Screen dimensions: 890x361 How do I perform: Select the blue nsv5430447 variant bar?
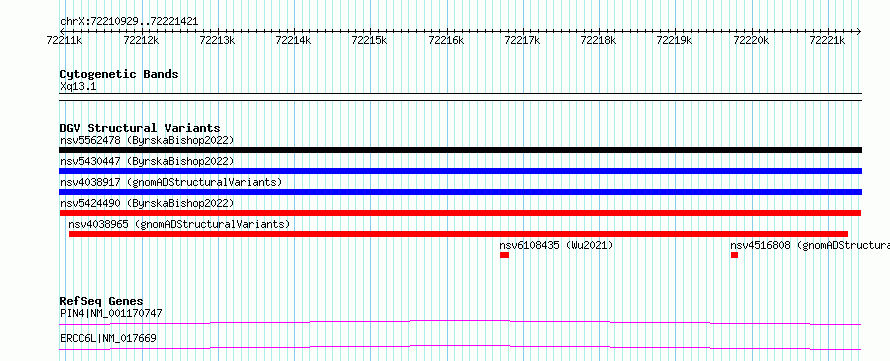tap(460, 171)
